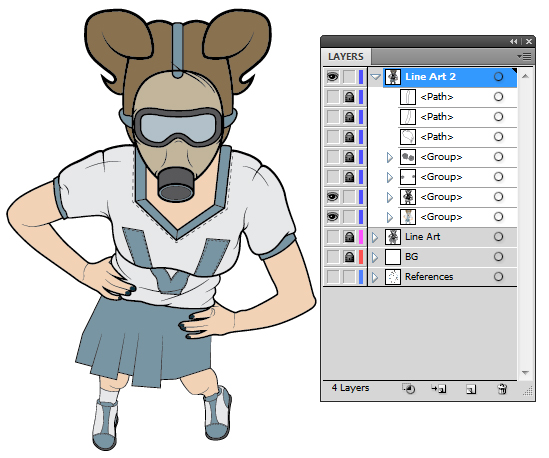Viewport: 549px width, 458px height.
Task: Collapse the Line Art 2 layer triangle
Action: (375, 77)
